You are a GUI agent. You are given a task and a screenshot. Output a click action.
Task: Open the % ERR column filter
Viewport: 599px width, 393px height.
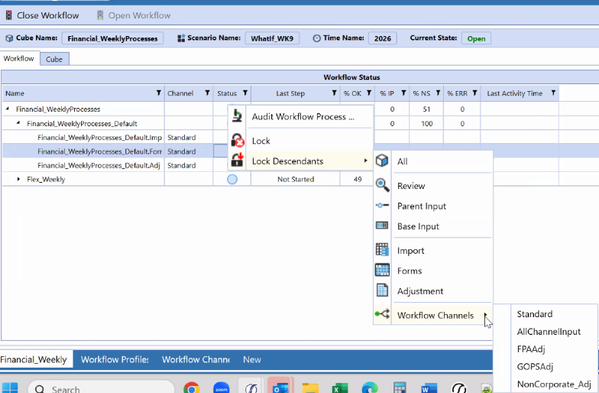pos(475,93)
